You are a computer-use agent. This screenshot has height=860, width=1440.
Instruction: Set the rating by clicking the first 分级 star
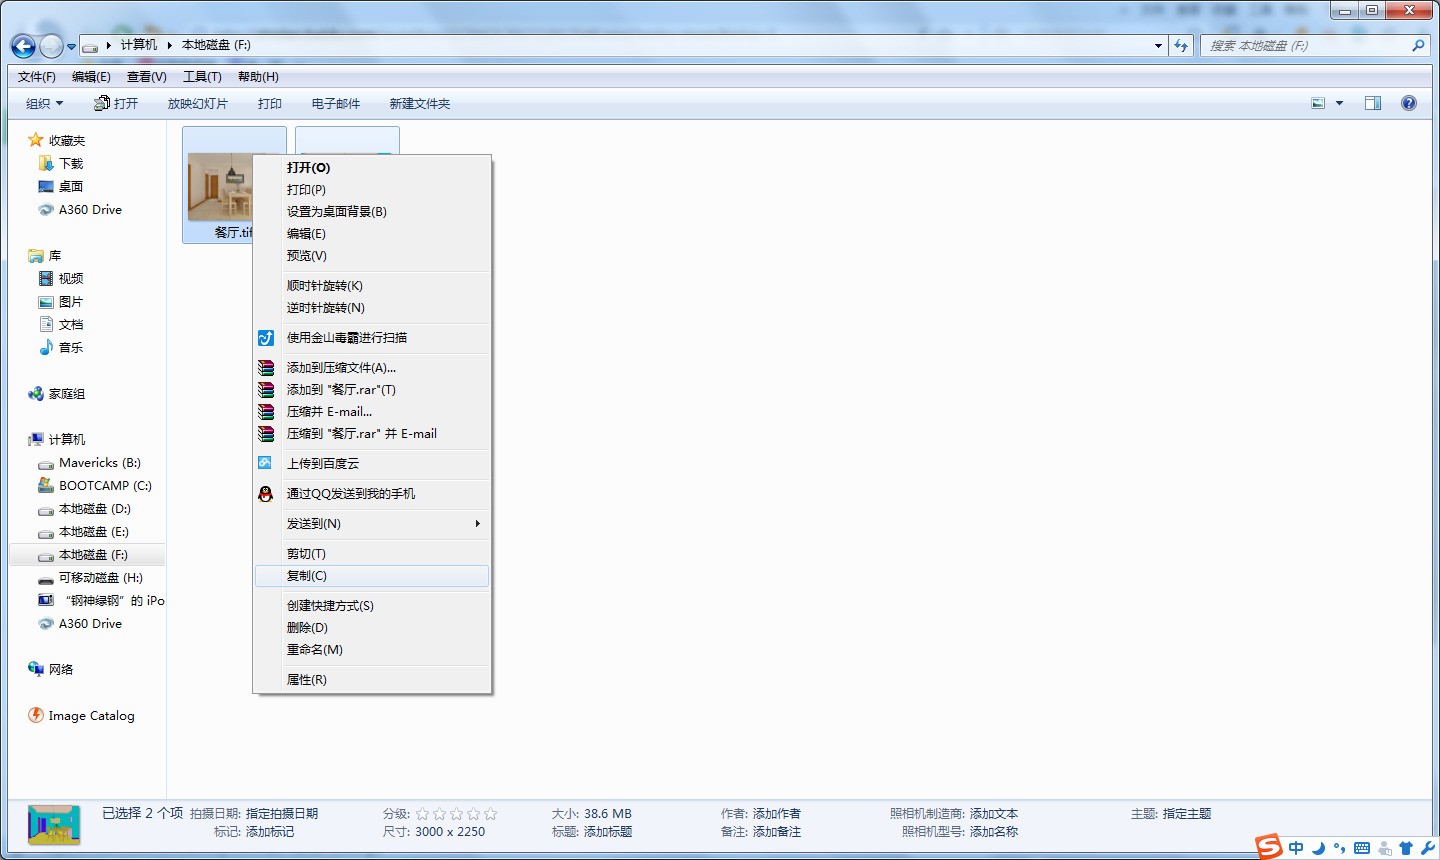click(423, 814)
